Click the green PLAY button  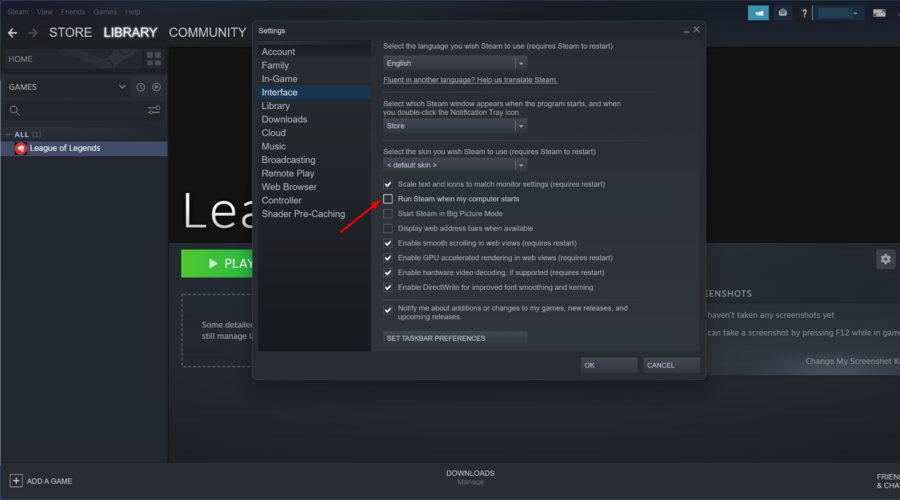pos(217,263)
